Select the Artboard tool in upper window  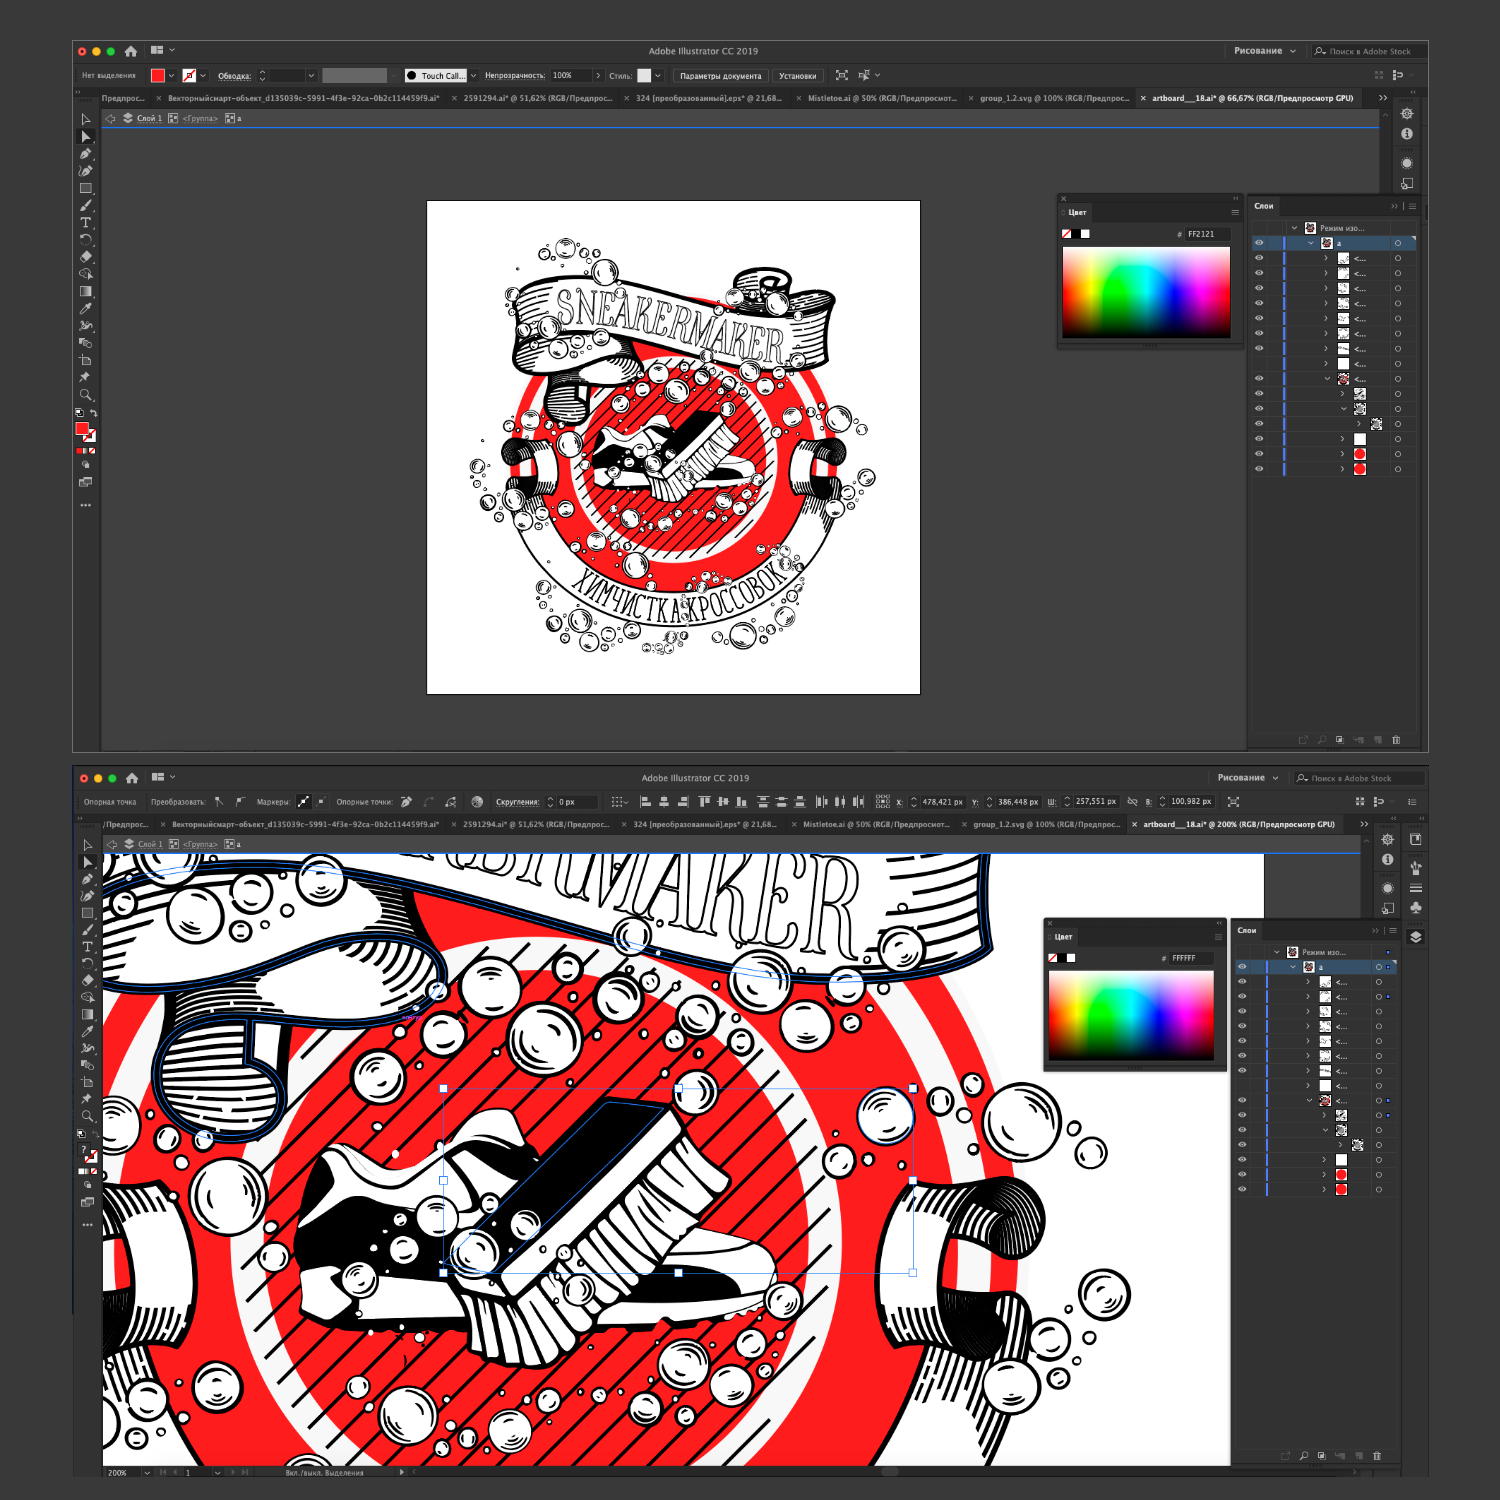[86, 360]
